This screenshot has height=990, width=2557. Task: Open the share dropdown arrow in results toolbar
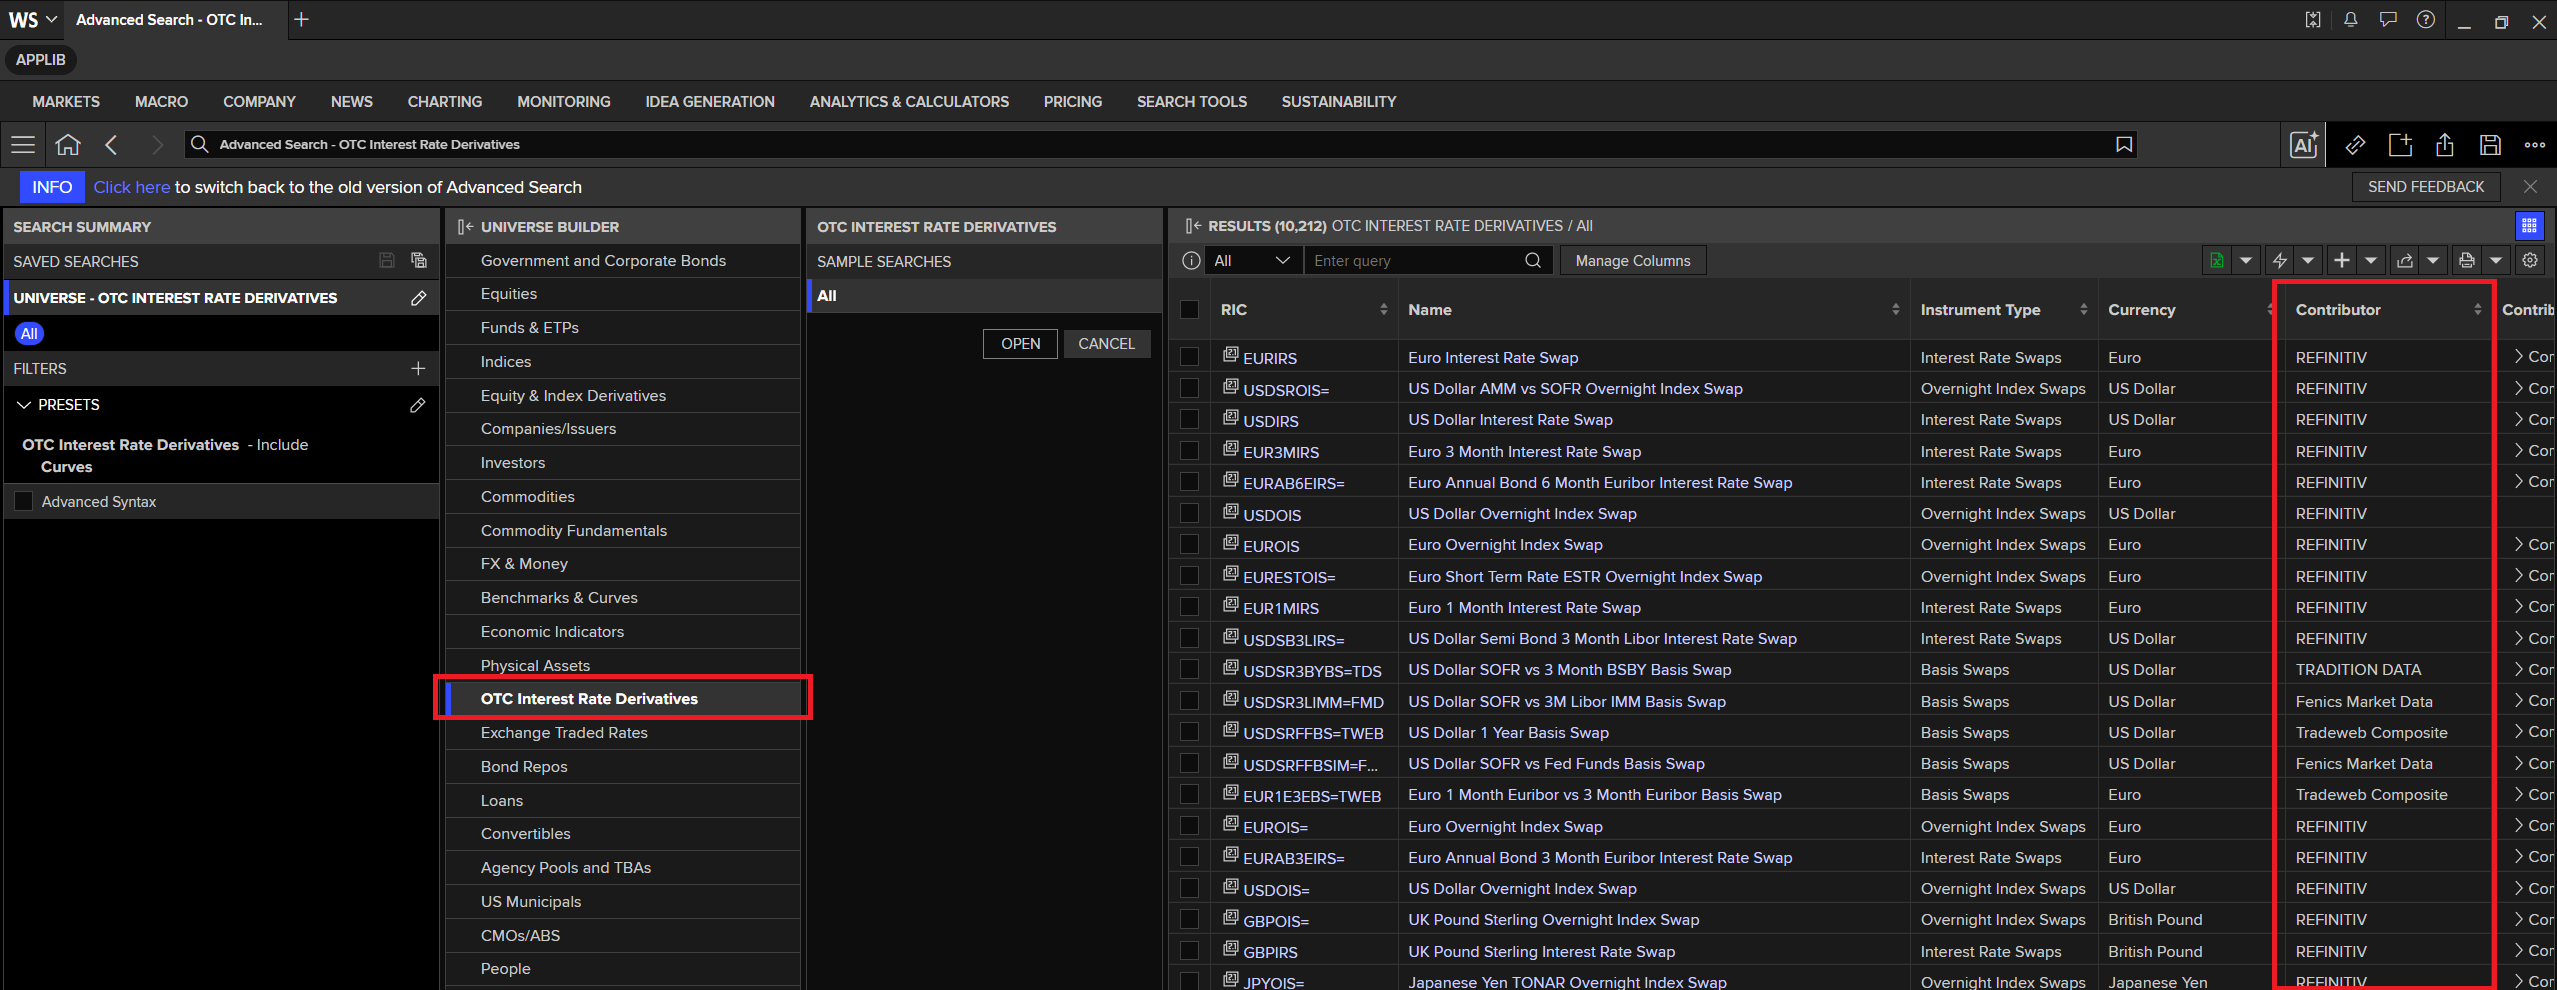[2433, 261]
